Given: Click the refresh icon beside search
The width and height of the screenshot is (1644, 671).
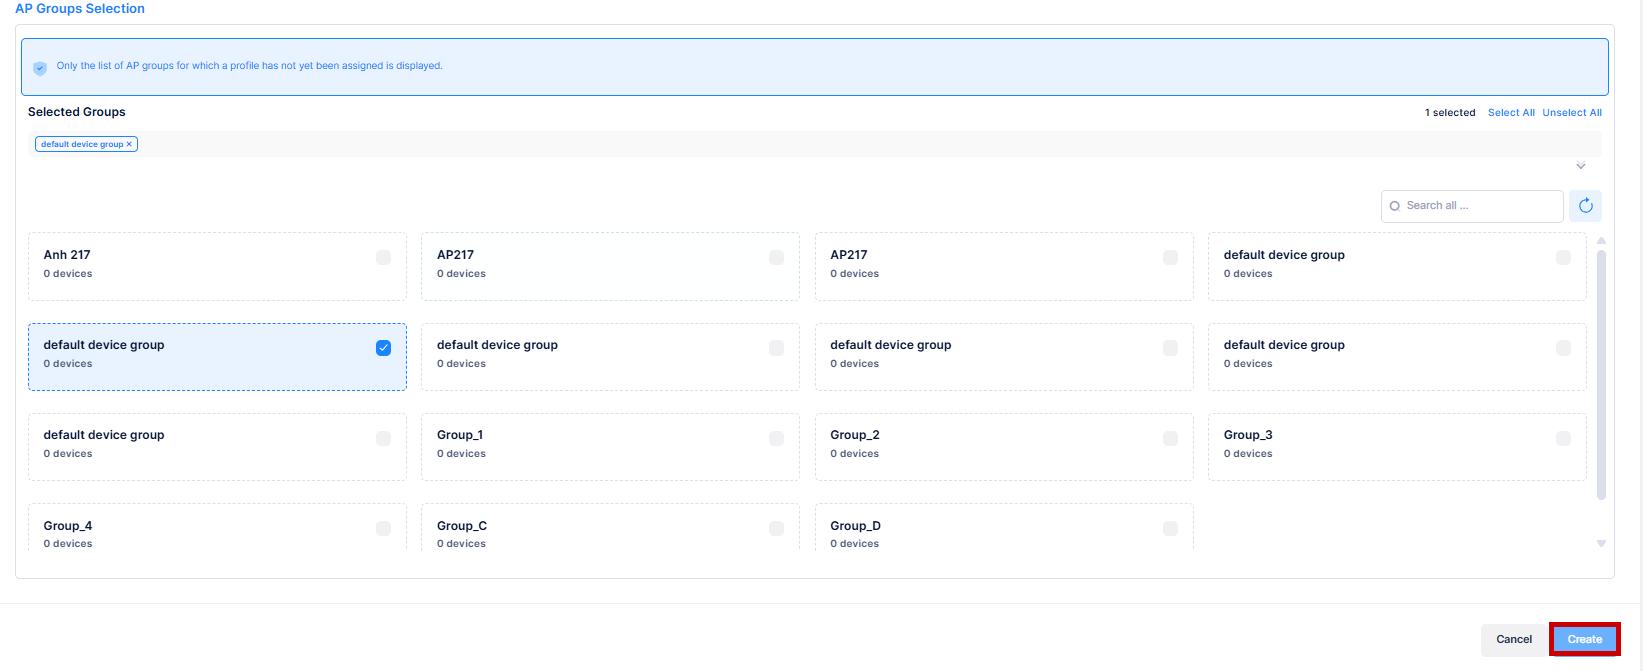Looking at the screenshot, I should [1585, 206].
